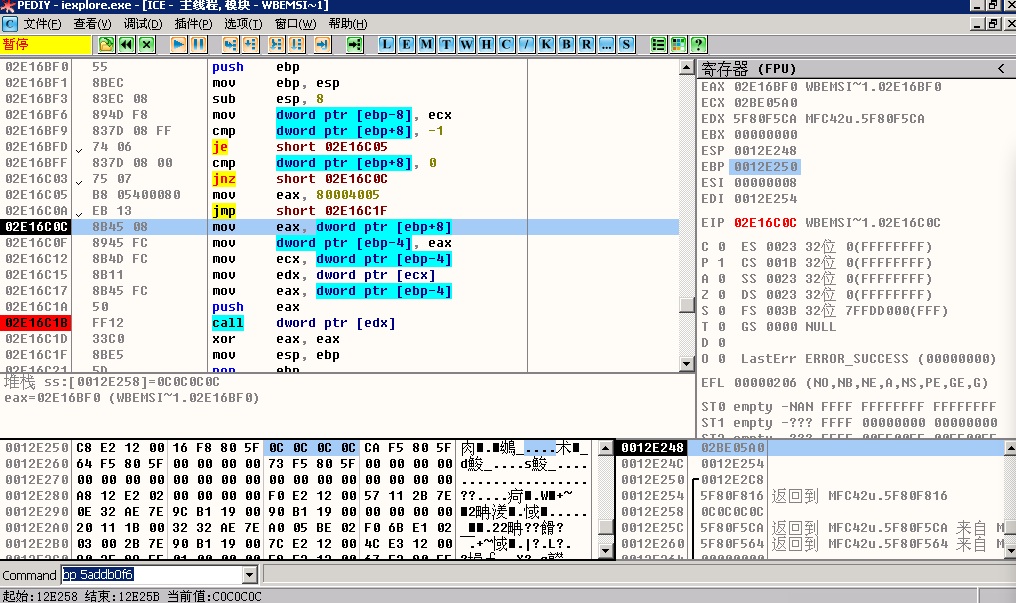Click the Trace over icon
This screenshot has height=603, width=1016.
coord(296,44)
